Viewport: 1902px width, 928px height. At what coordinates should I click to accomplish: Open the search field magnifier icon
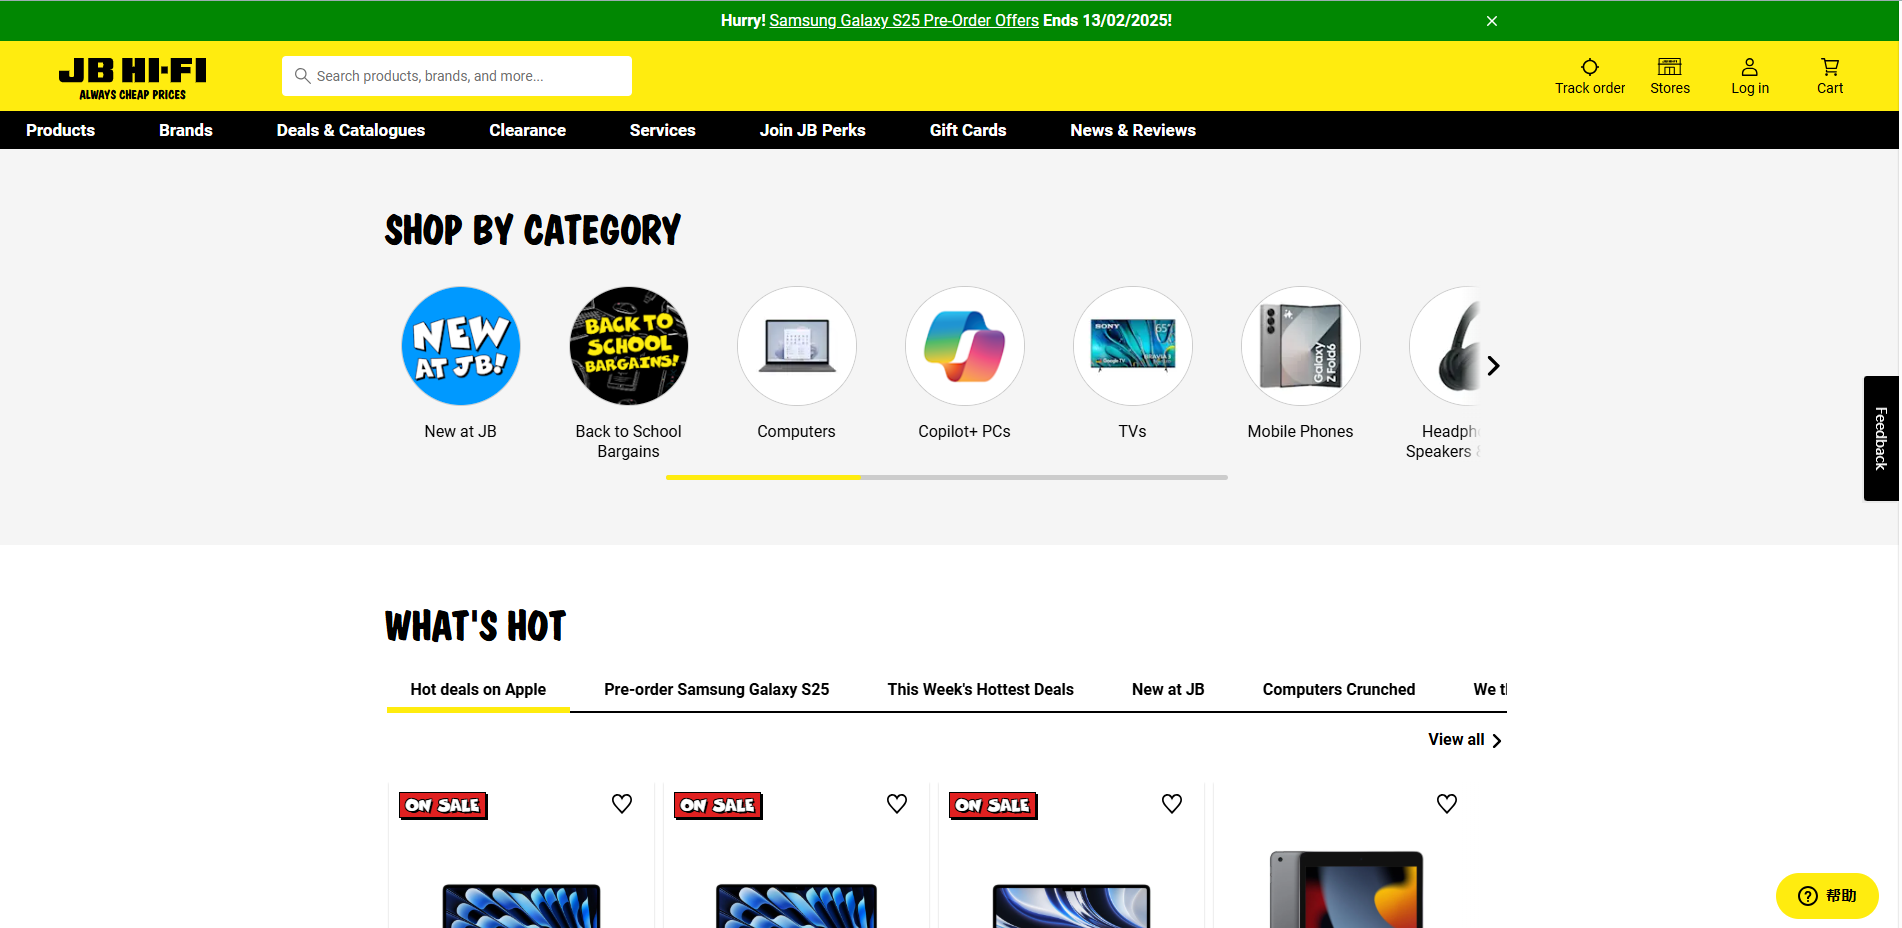pyautogui.click(x=303, y=75)
